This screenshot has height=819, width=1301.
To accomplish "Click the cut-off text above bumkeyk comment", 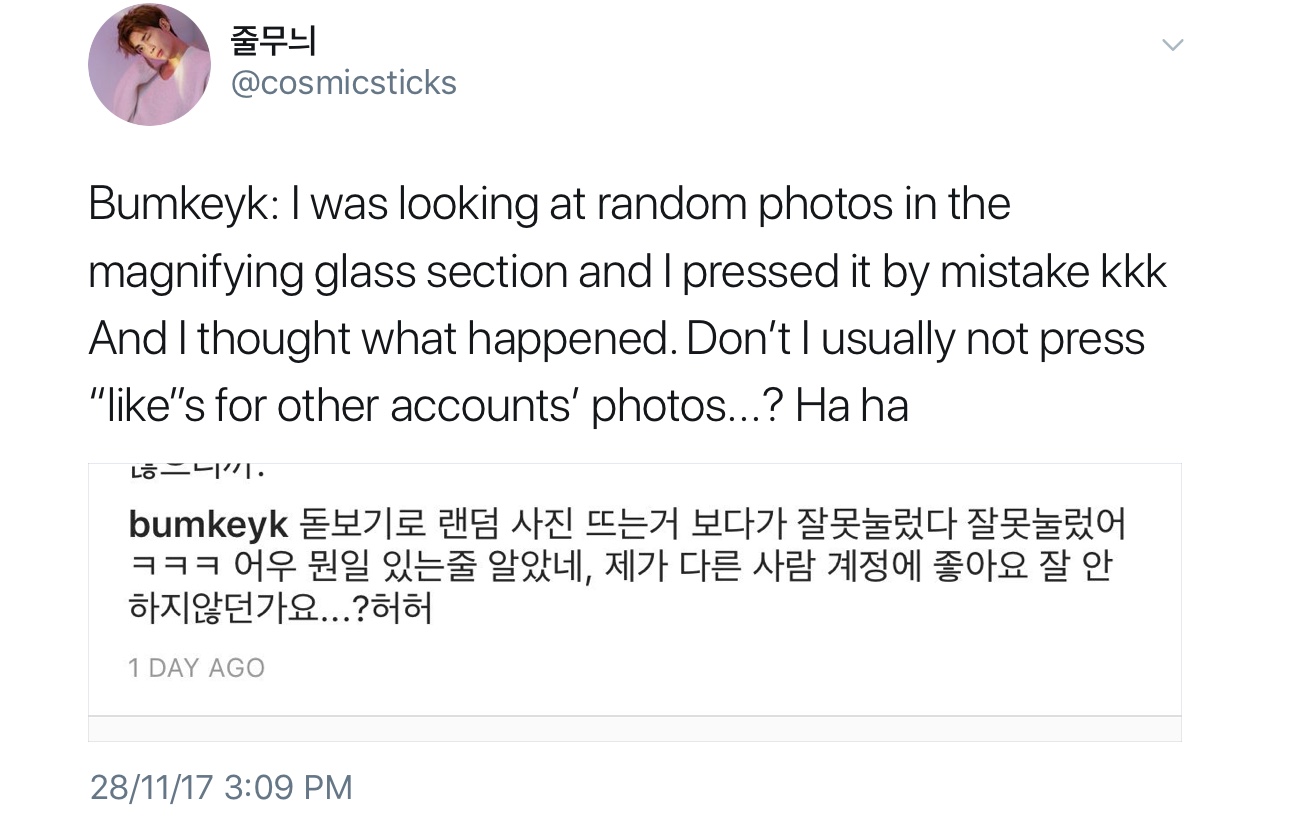I will tap(196, 468).
